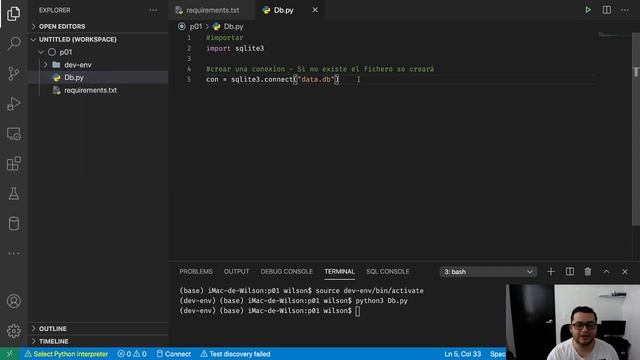Open requirements.txt in Explorer tree
Image resolution: width=640 pixels, height=360 pixels.
click(x=98, y=90)
